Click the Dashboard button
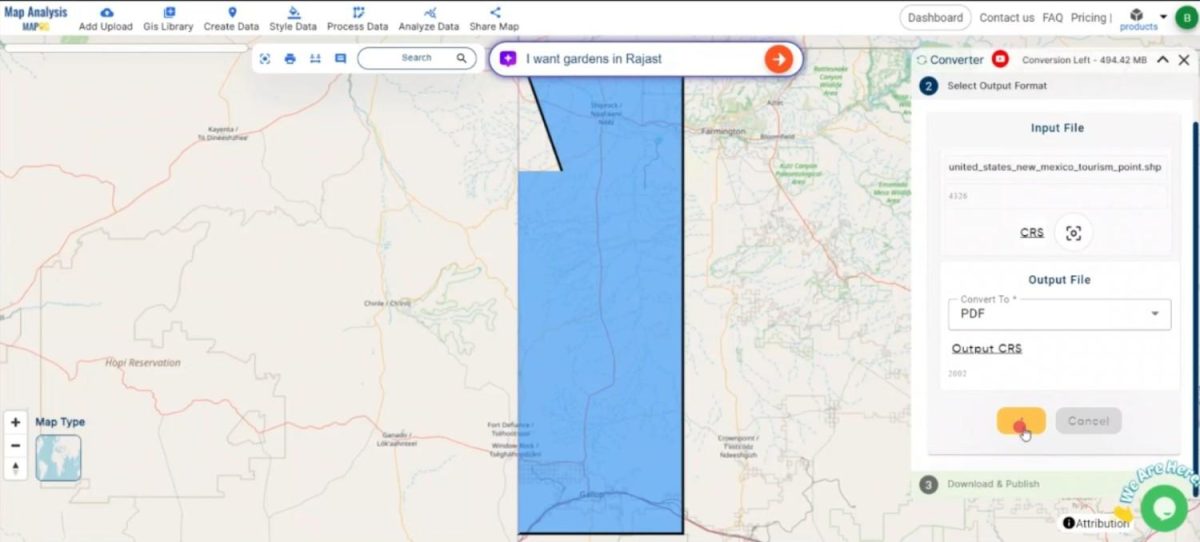 (935, 17)
